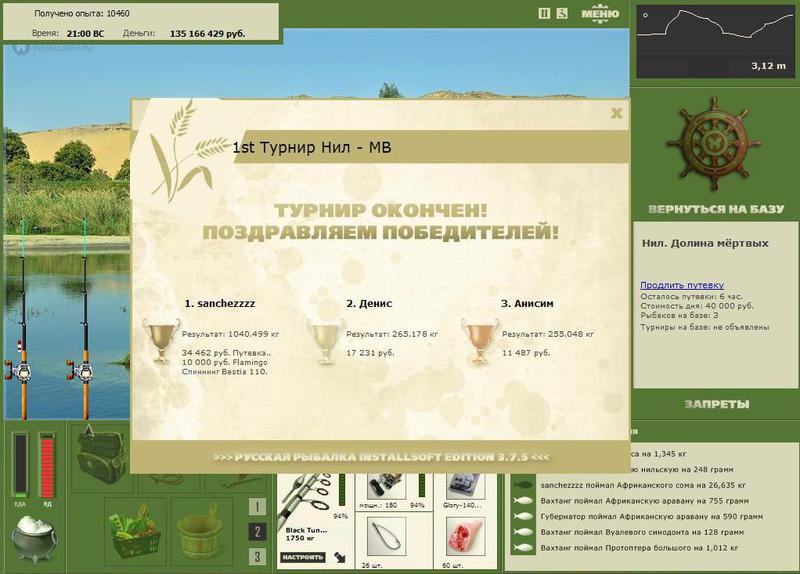
Task: Select the Glory-140 fishing line item
Action: [x=463, y=487]
